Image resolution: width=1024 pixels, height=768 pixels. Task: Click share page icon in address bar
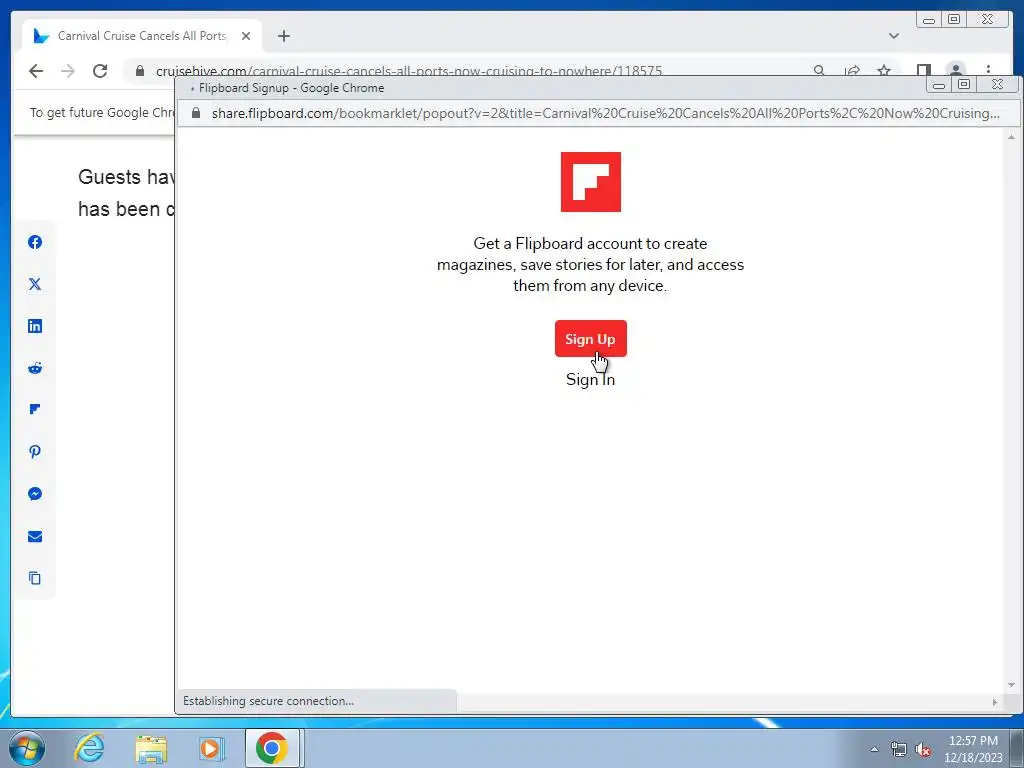tap(852, 70)
